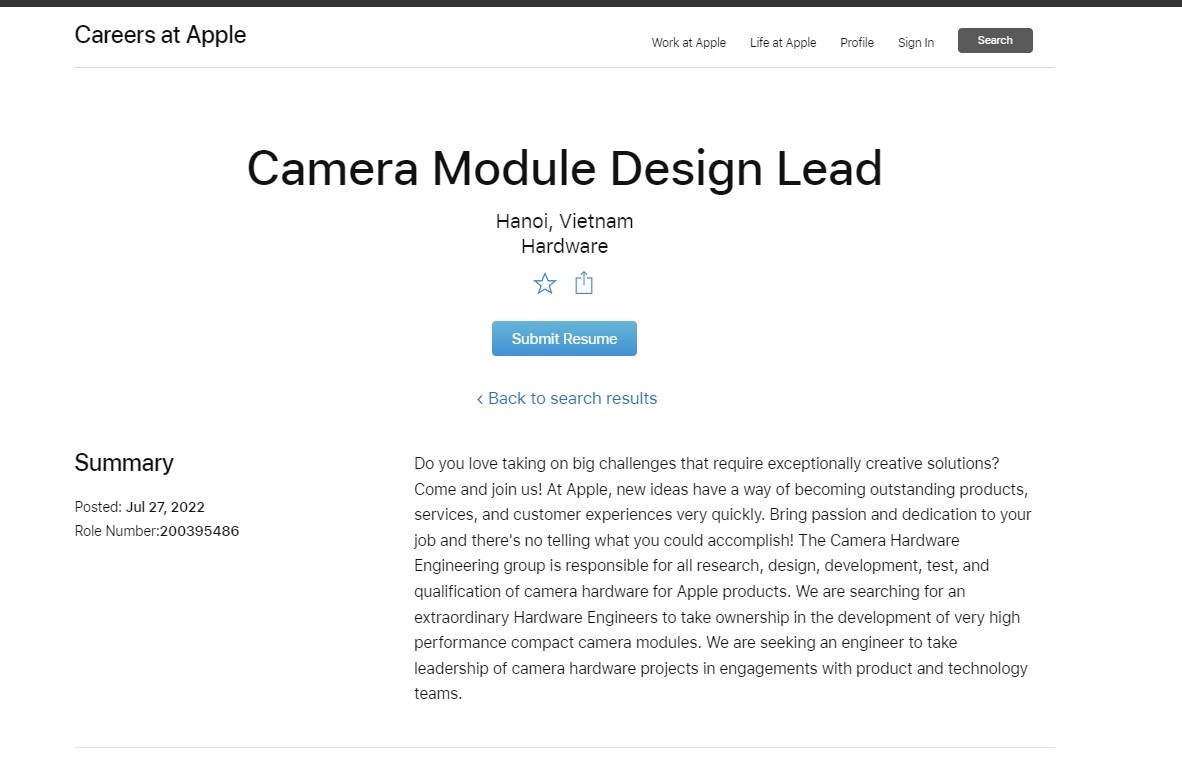Select the posted date Jul 27, 2022
The image size is (1182, 761).
pyautogui.click(x=165, y=507)
